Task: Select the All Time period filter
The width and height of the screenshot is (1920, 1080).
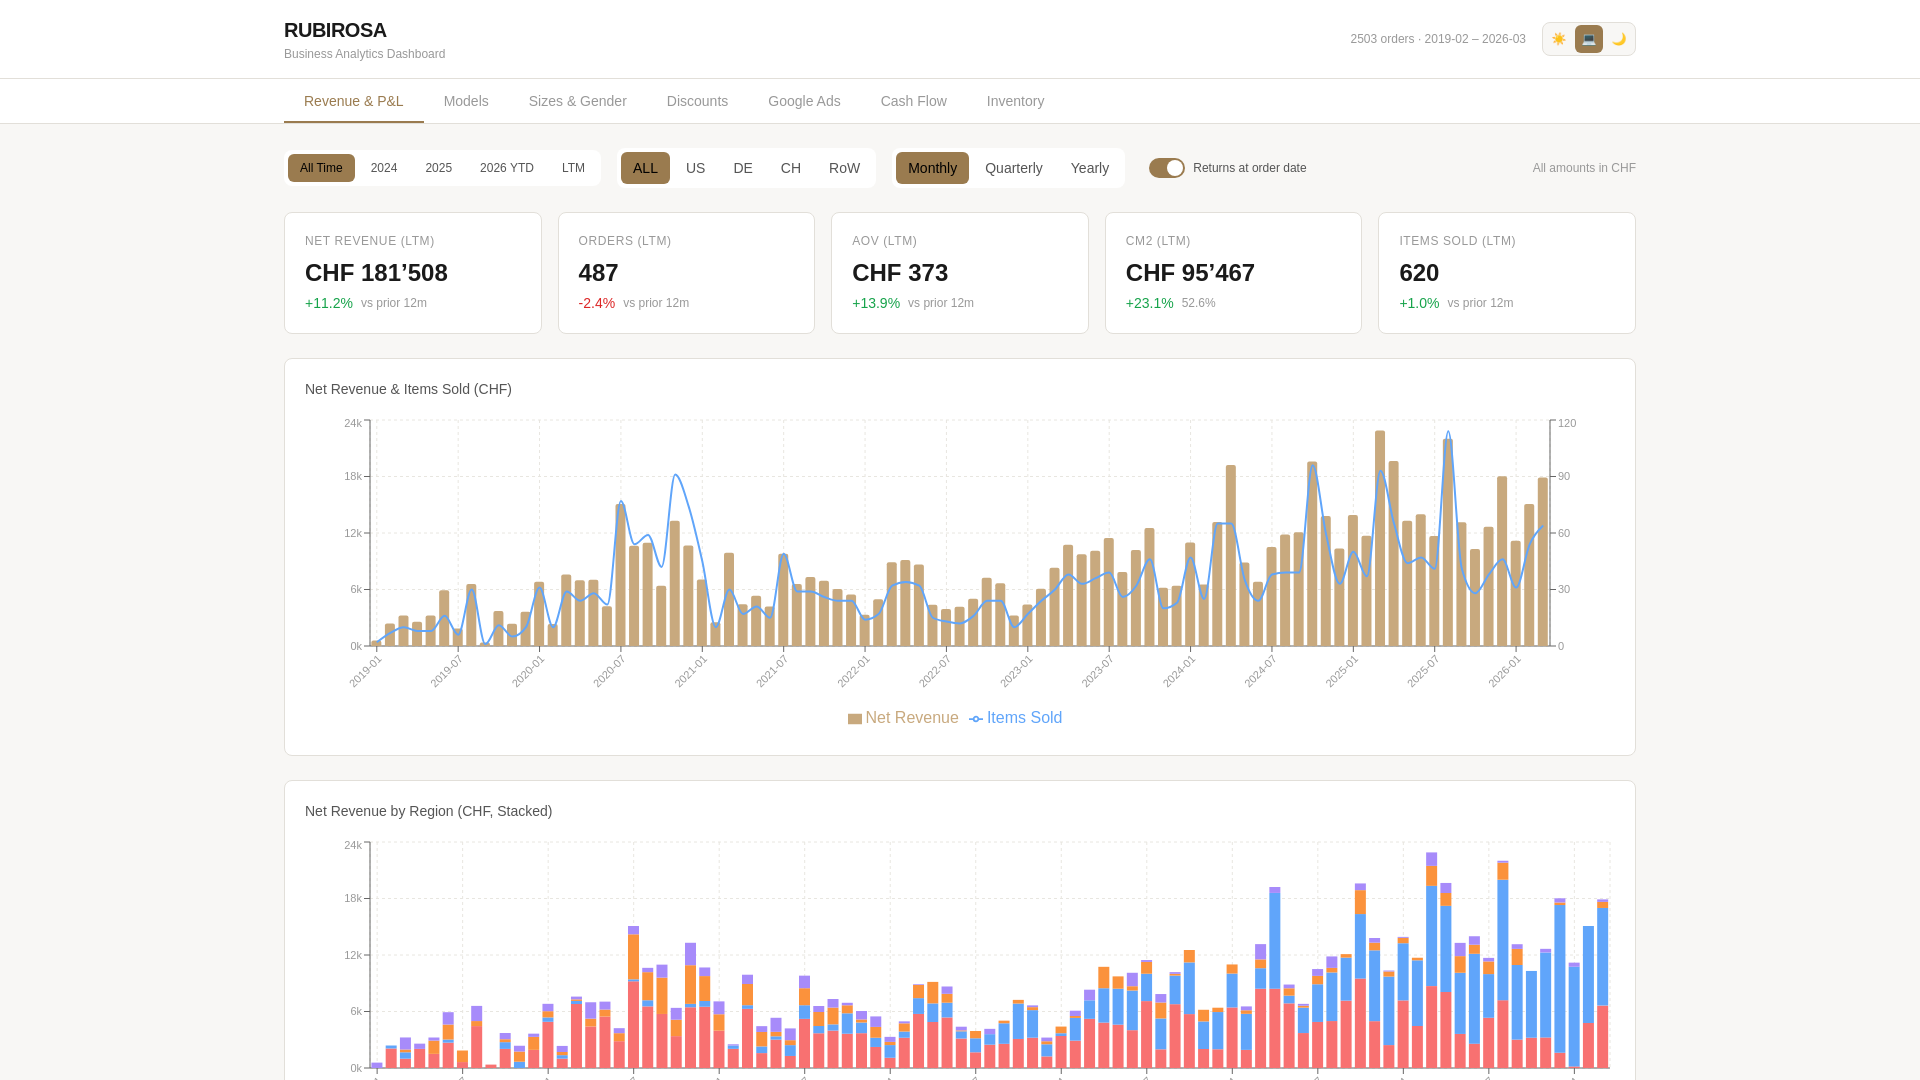Action: click(x=321, y=168)
